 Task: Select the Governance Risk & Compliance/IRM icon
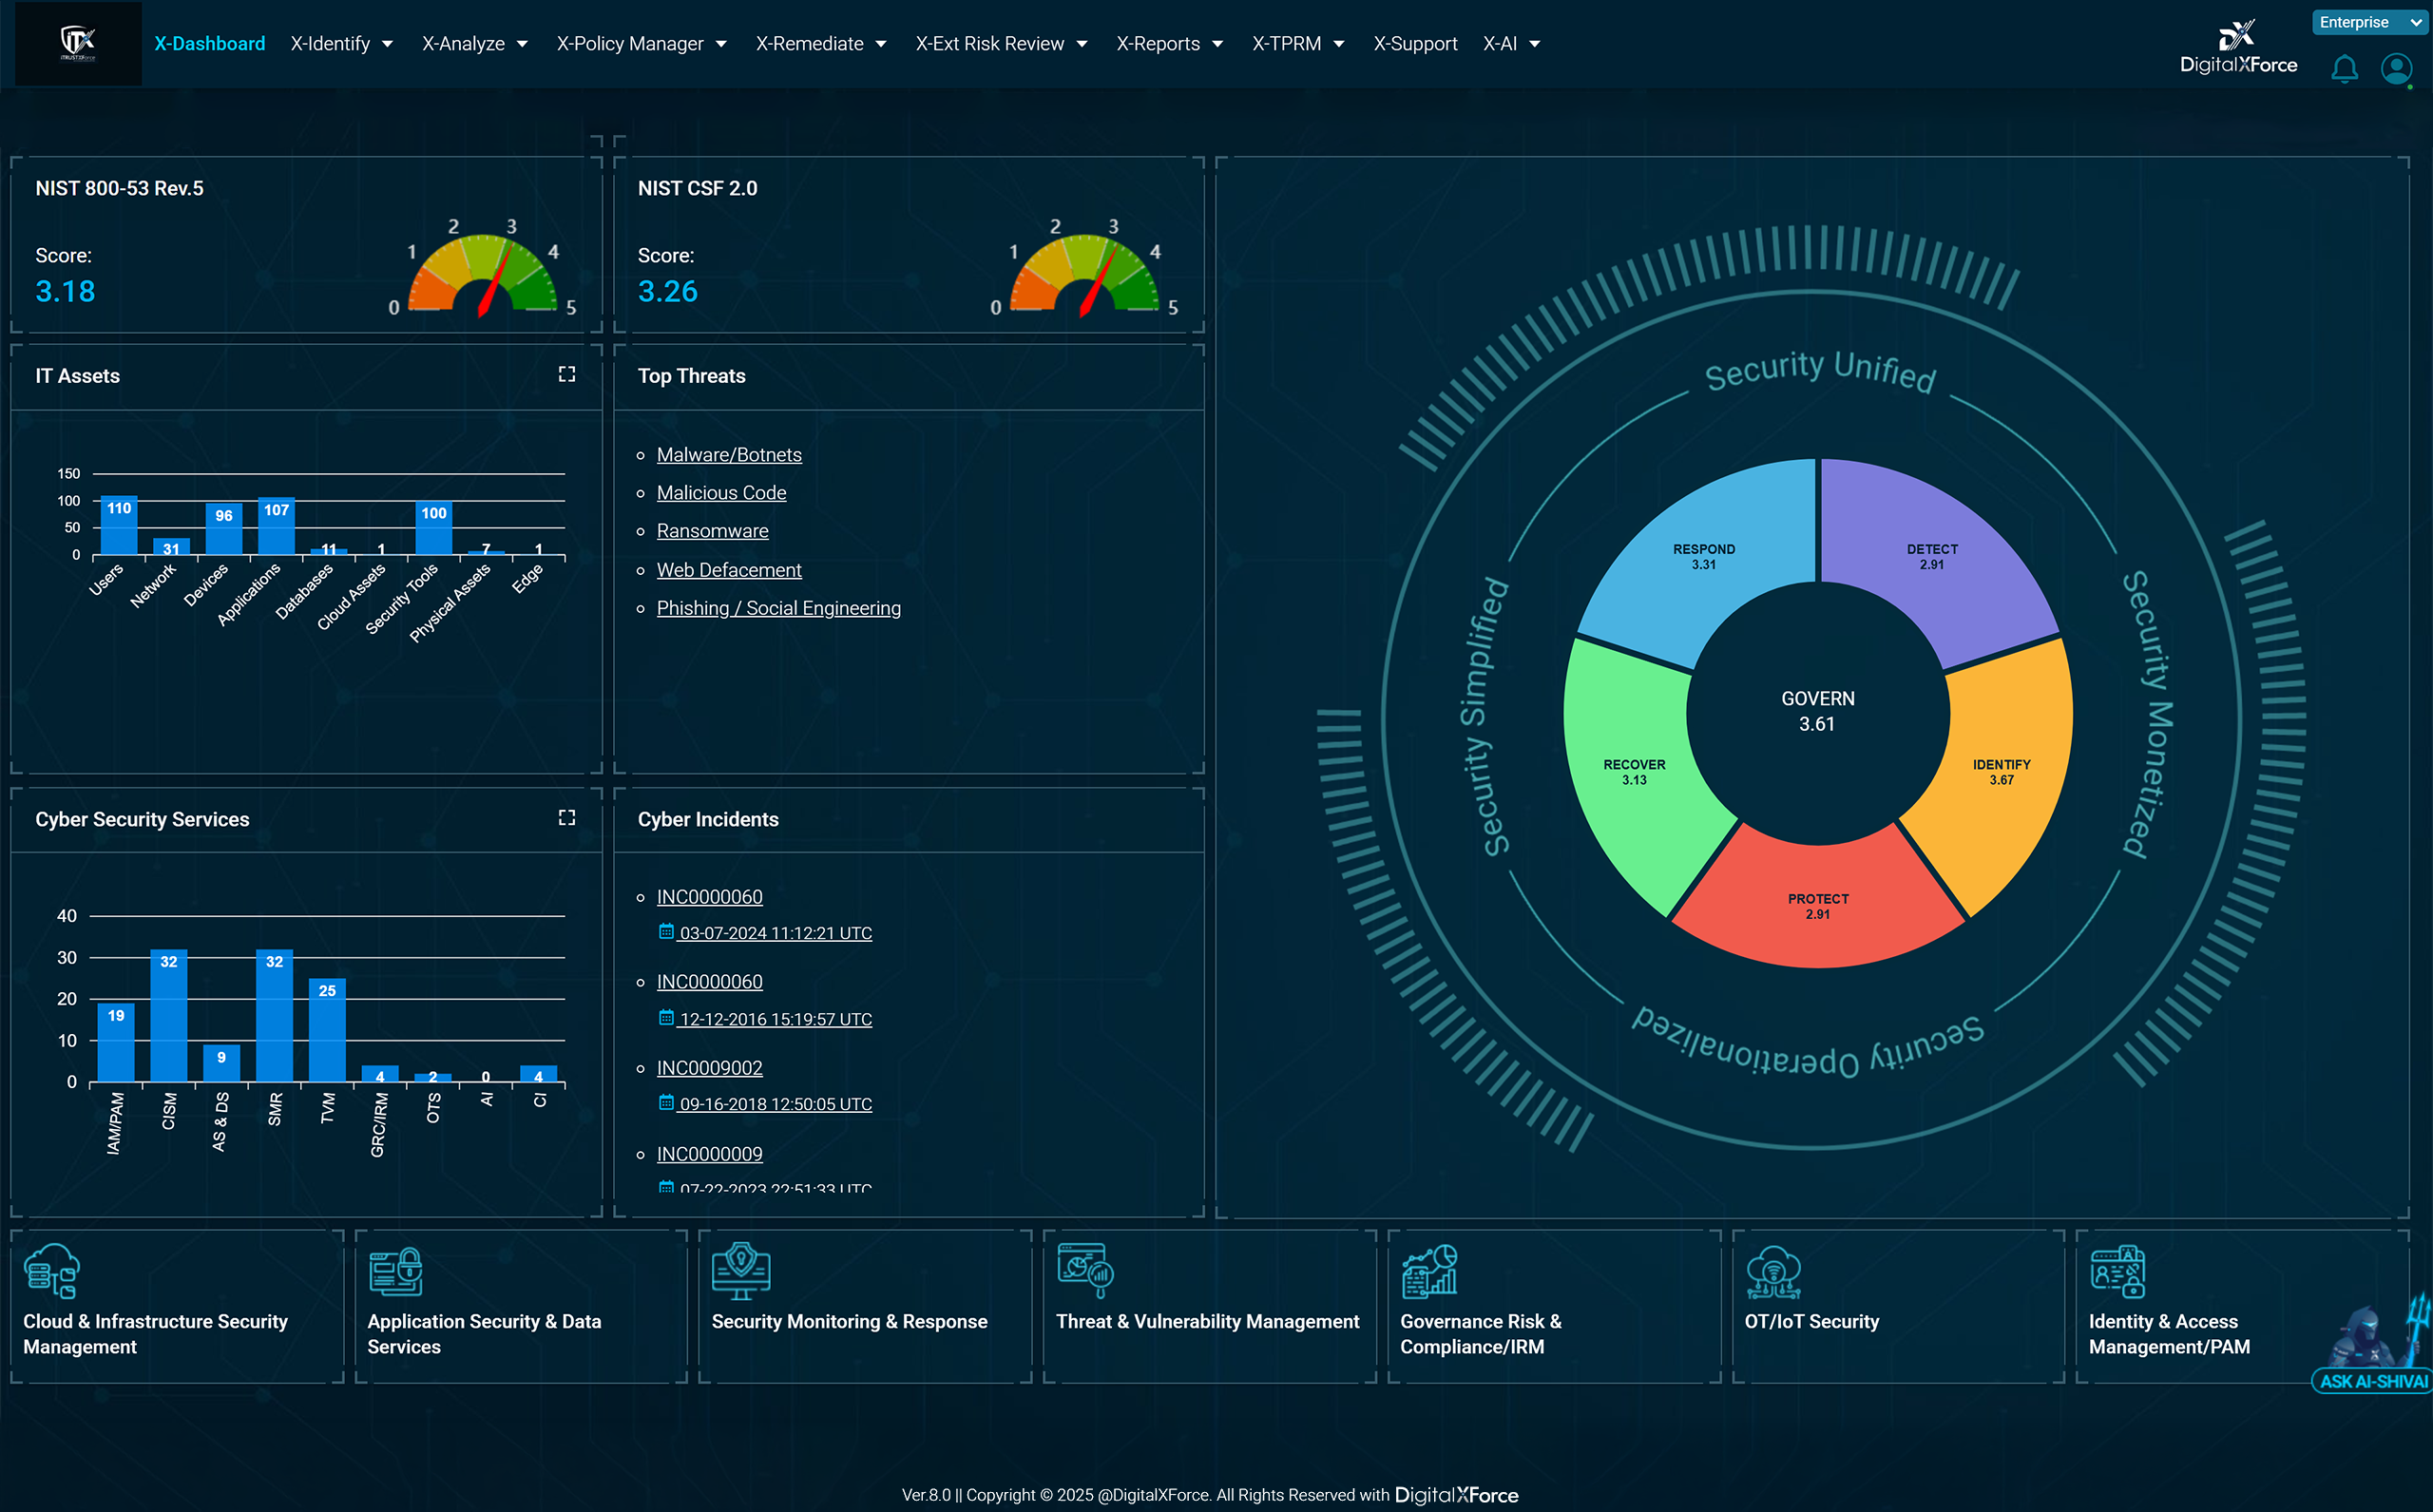pyautogui.click(x=1430, y=1271)
